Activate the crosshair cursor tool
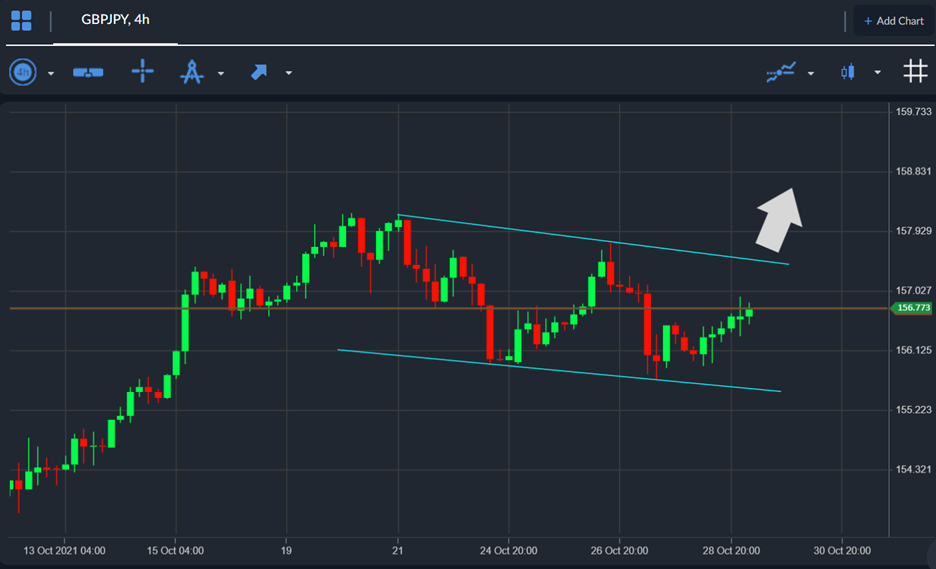936x569 pixels. pos(142,71)
